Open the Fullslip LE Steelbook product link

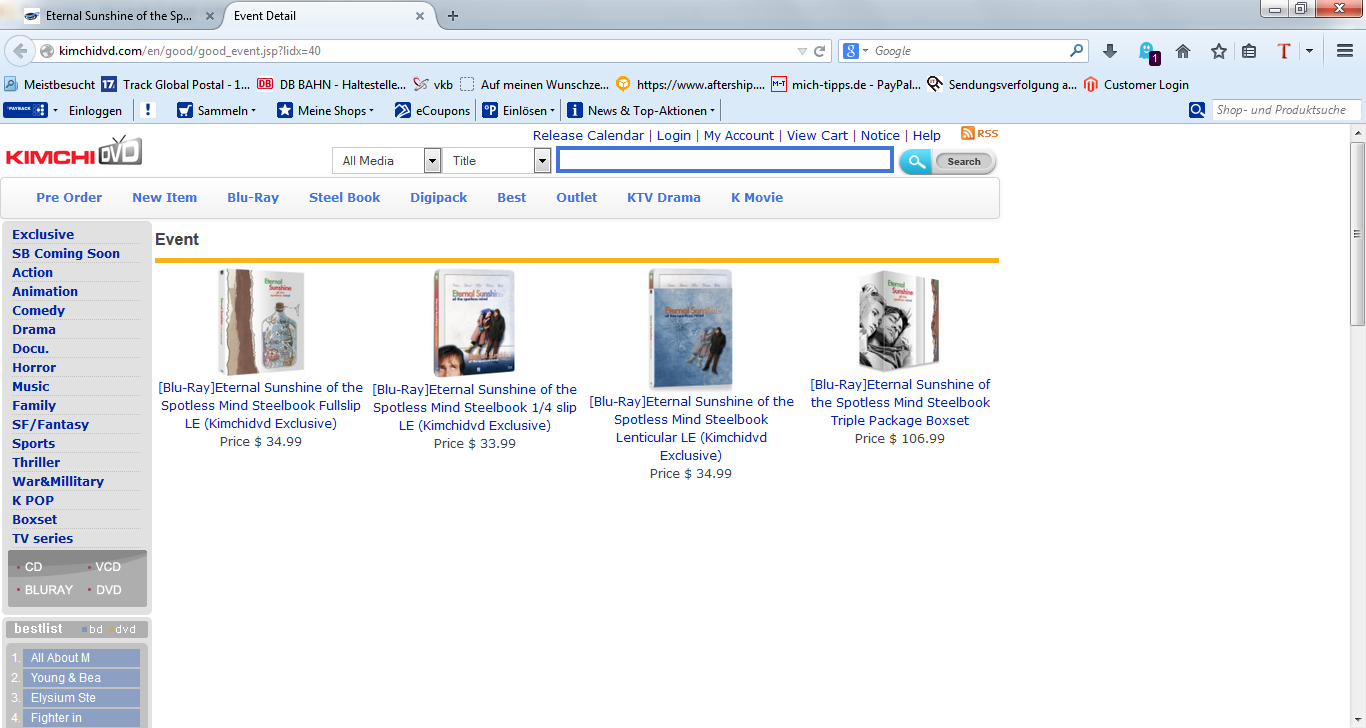pyautogui.click(x=261, y=405)
